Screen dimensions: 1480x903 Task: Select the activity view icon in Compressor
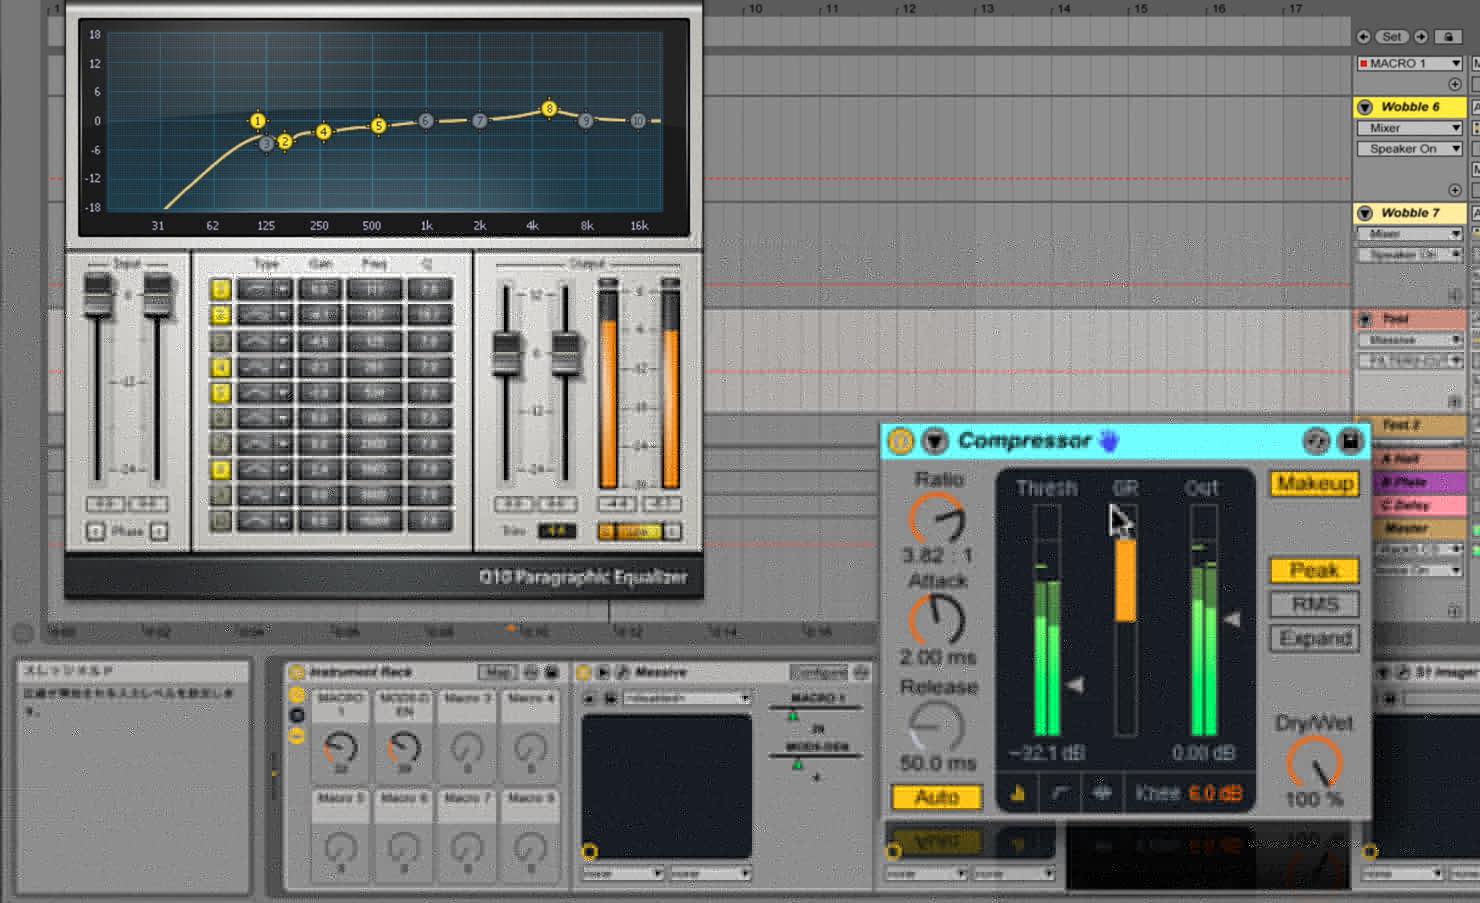pos(1102,793)
